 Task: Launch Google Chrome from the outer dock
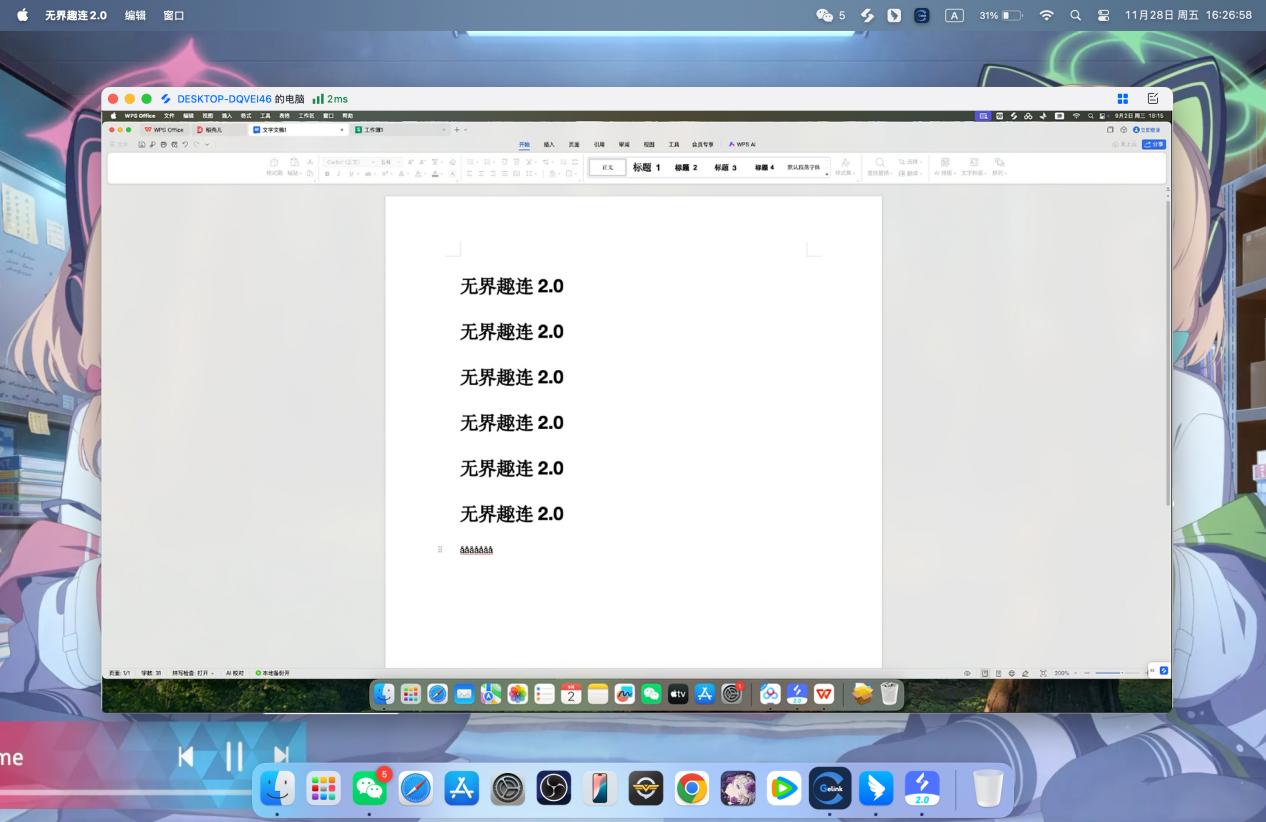click(692, 789)
